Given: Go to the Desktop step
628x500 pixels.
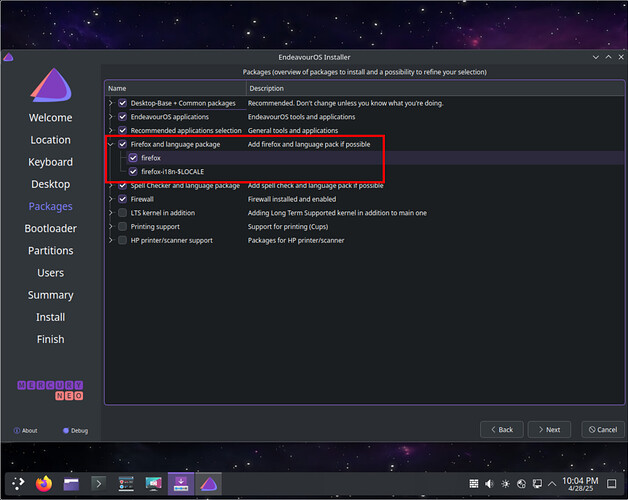Looking at the screenshot, I should pos(50,184).
